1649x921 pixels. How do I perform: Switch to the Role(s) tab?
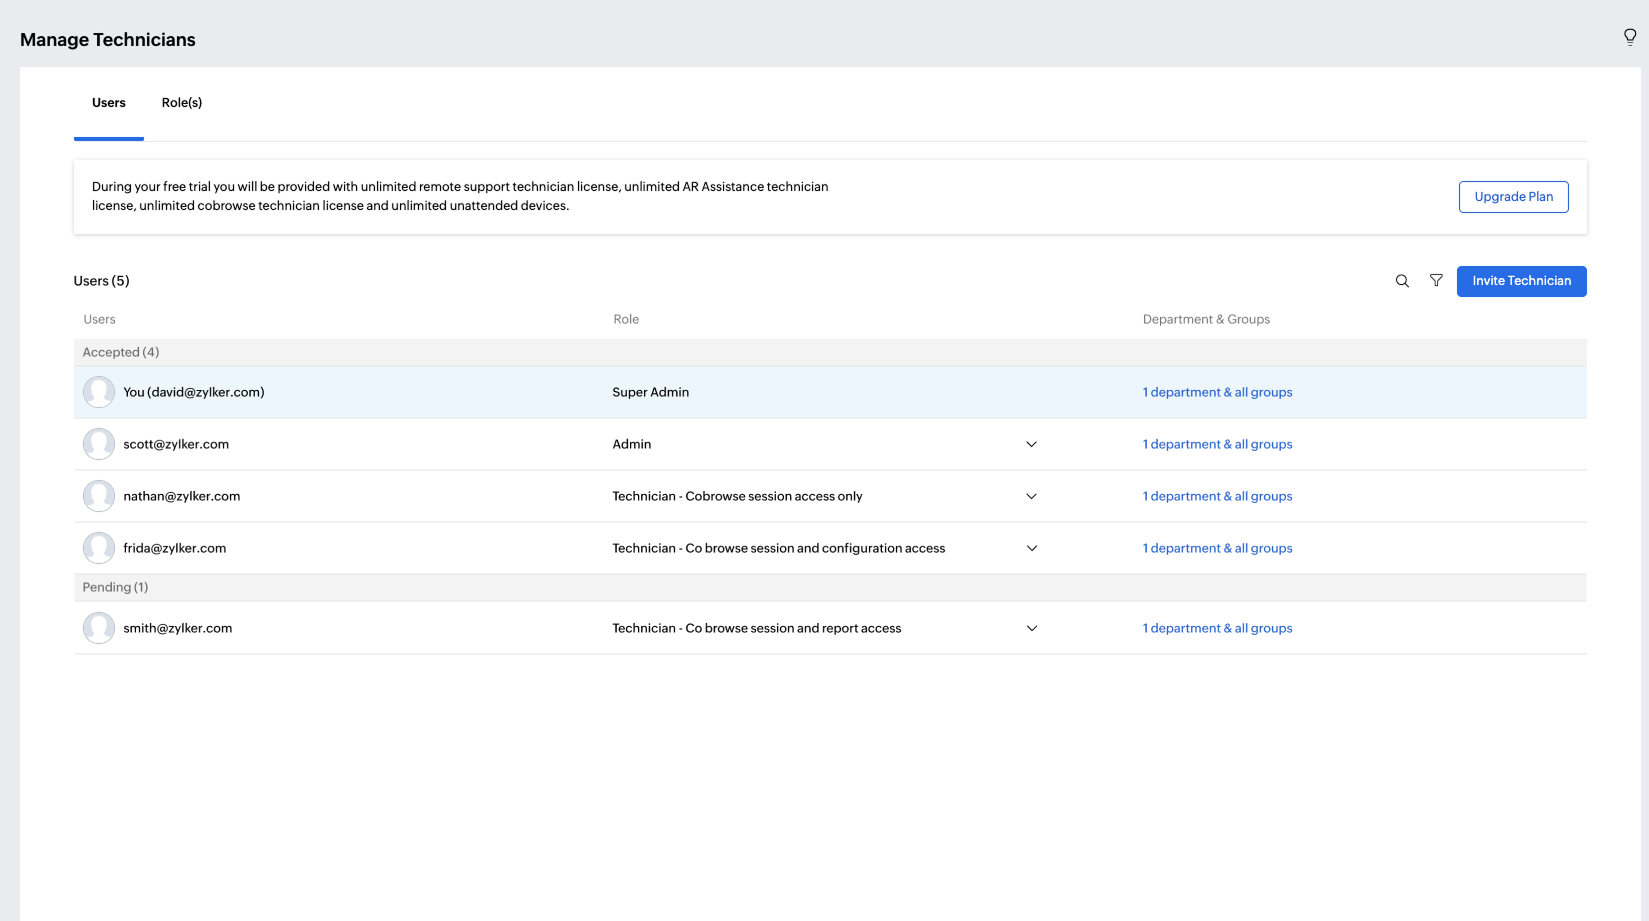182,103
